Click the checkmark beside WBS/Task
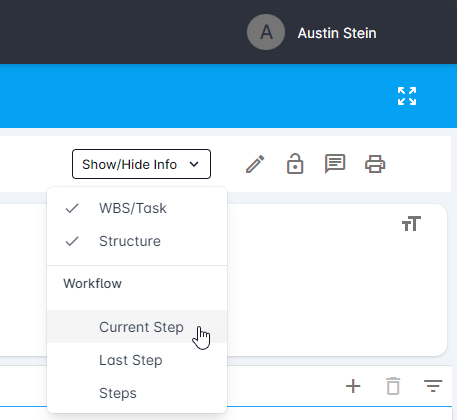Screen dimensions: 457x420 pos(72,208)
